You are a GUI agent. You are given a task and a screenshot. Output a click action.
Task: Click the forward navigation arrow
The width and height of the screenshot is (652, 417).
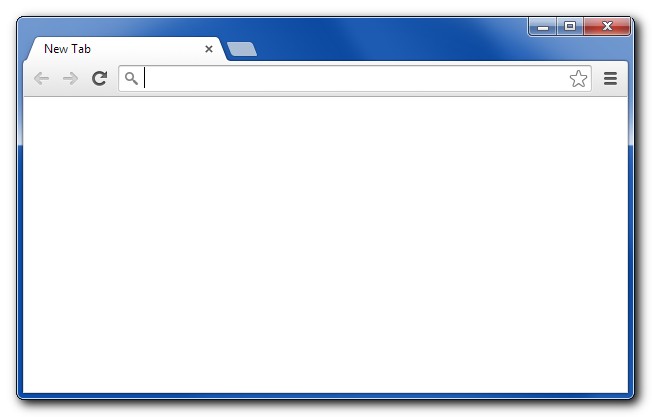[x=70, y=78]
